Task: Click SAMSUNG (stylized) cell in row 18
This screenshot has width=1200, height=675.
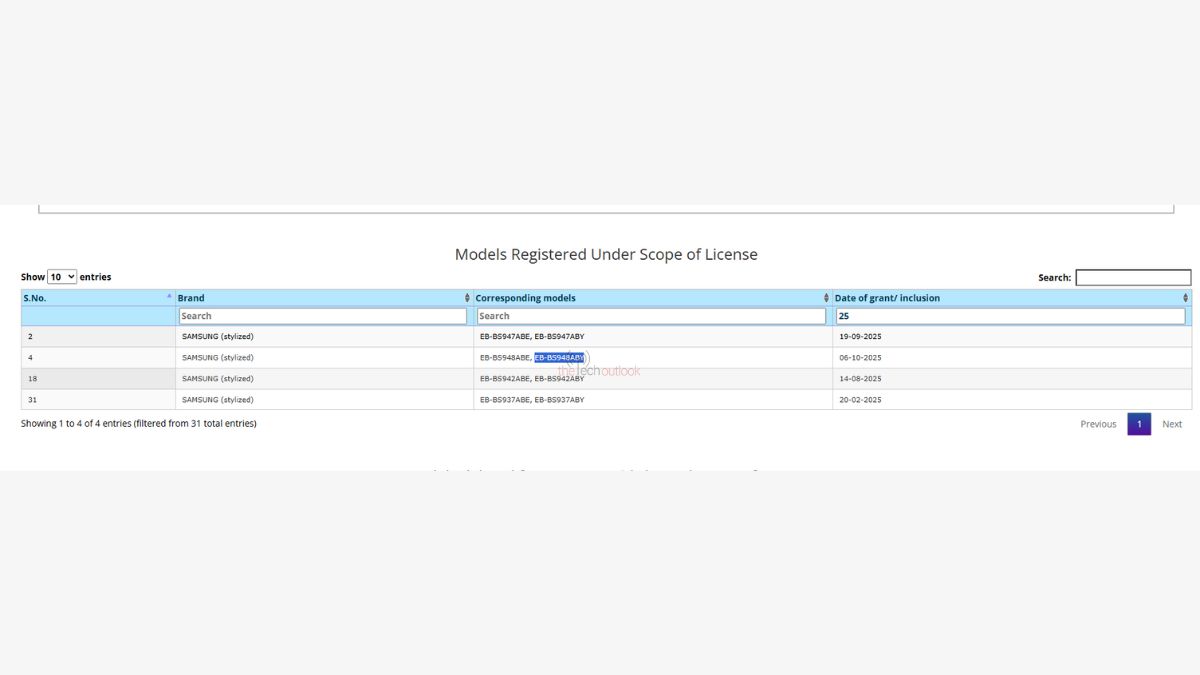Action: pyautogui.click(x=216, y=378)
